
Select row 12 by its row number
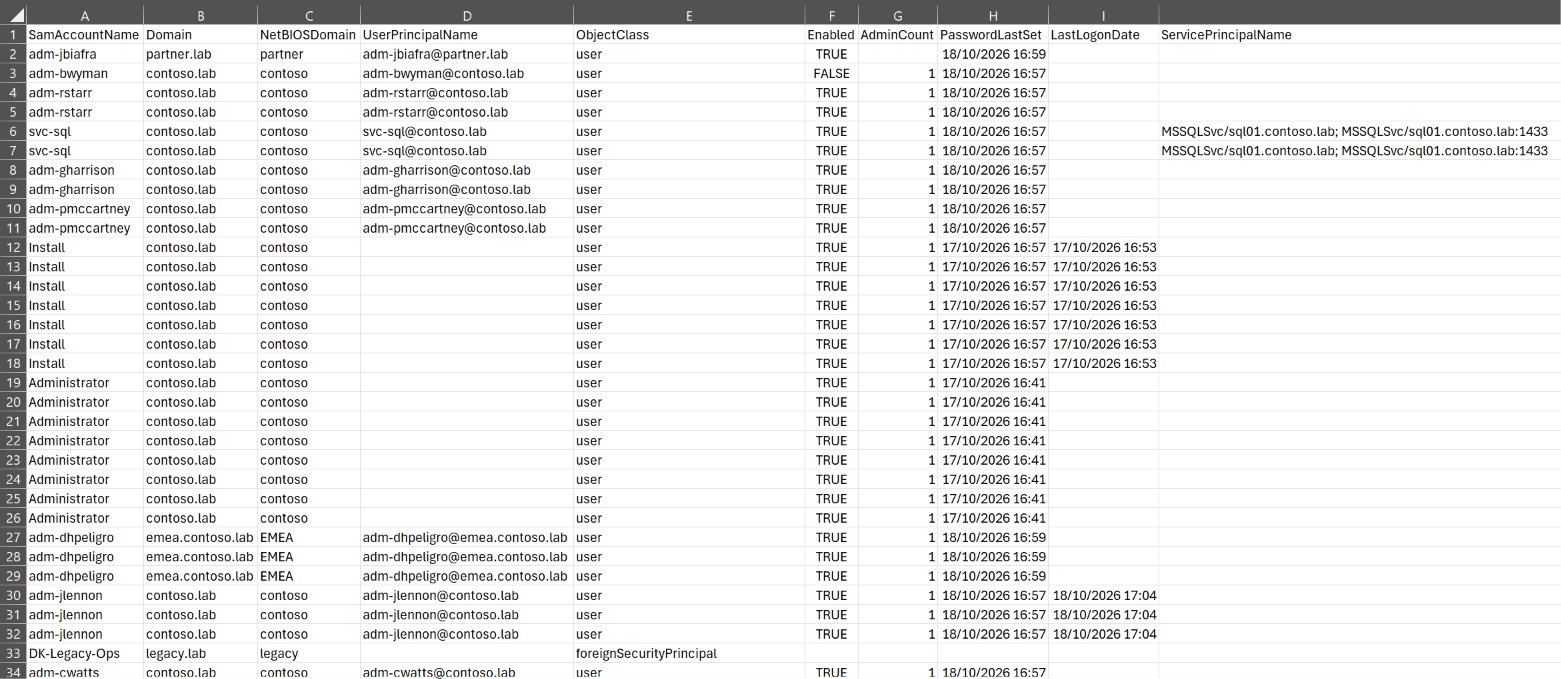click(x=13, y=247)
